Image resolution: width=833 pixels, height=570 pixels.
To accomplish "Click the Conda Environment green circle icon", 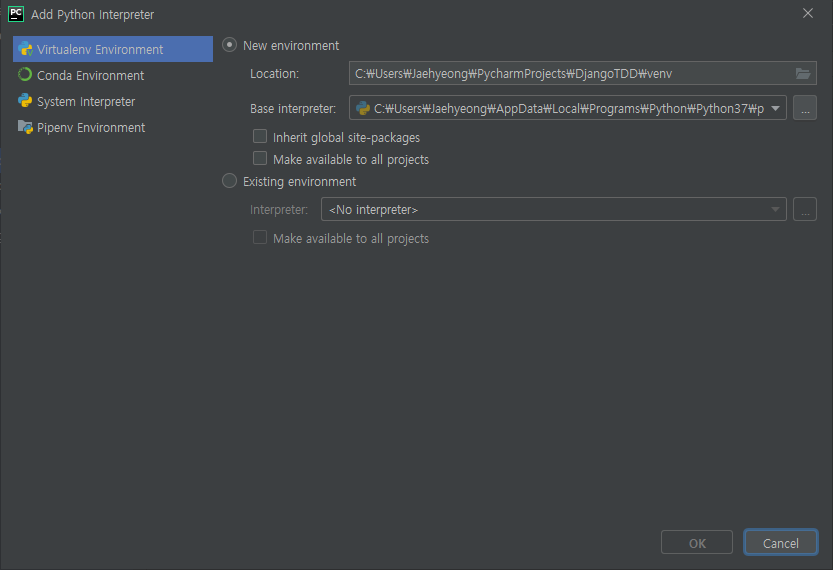I will pyautogui.click(x=25, y=75).
